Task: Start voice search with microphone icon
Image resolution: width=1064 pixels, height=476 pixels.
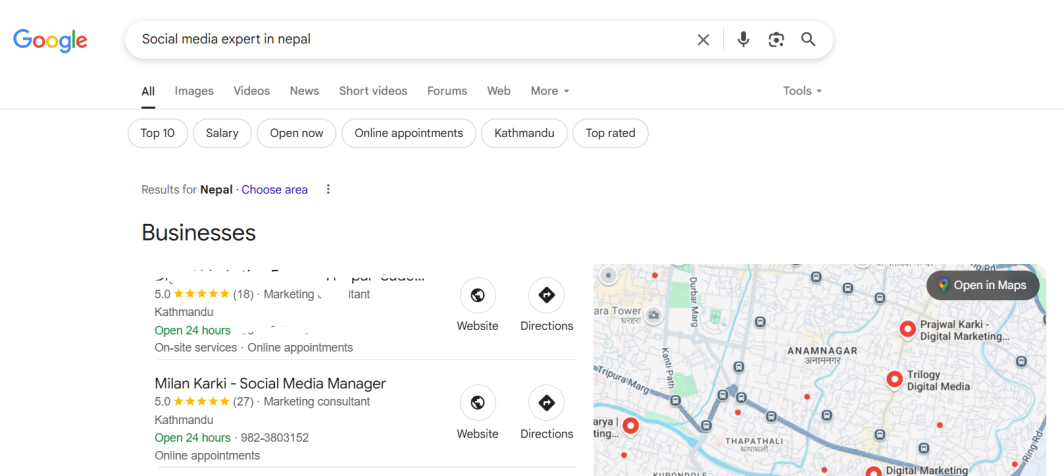Action: pyautogui.click(x=743, y=40)
